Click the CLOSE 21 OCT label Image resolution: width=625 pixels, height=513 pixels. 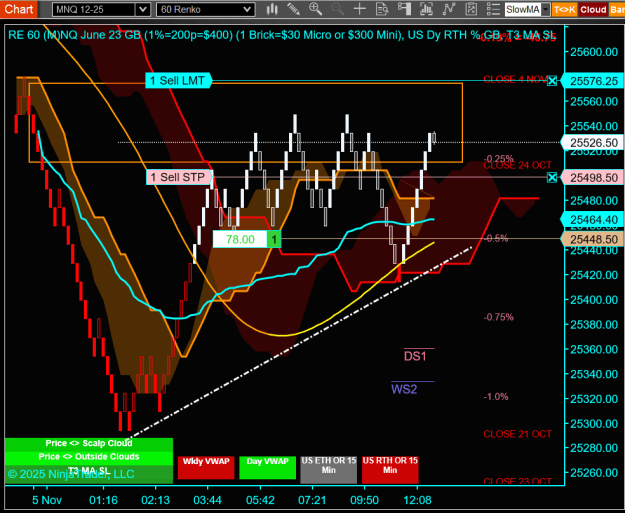pos(517,434)
